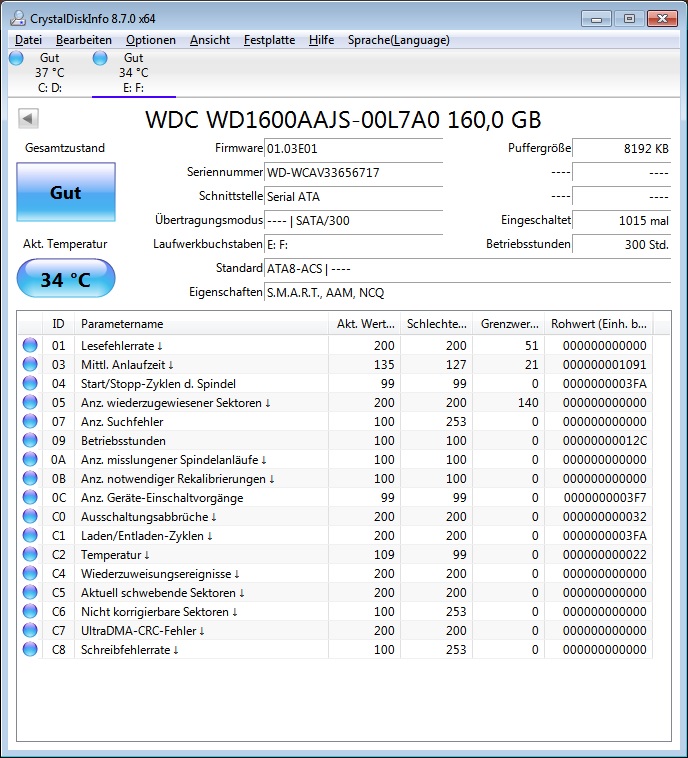
Task: Click status orb of notwendiger Rekalibrierungen row
Action: tap(30, 478)
